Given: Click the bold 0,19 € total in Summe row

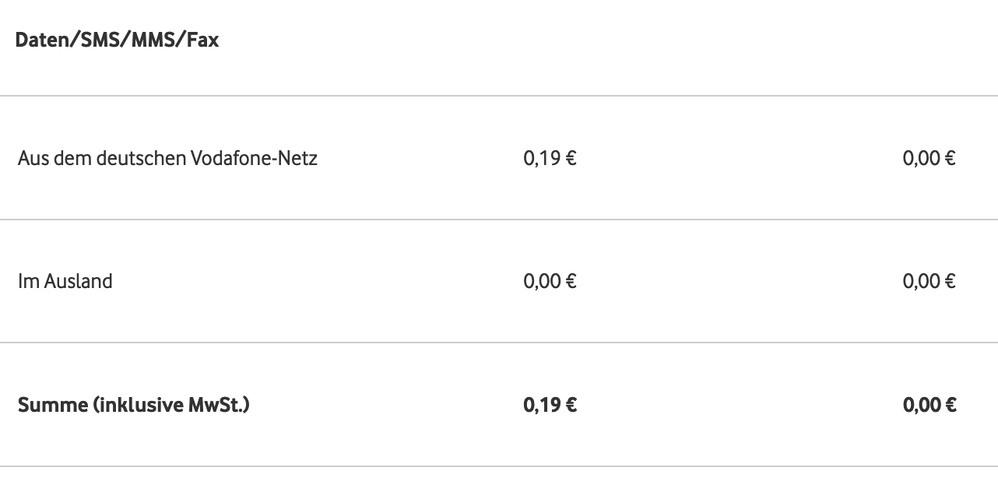Looking at the screenshot, I should pos(550,405).
